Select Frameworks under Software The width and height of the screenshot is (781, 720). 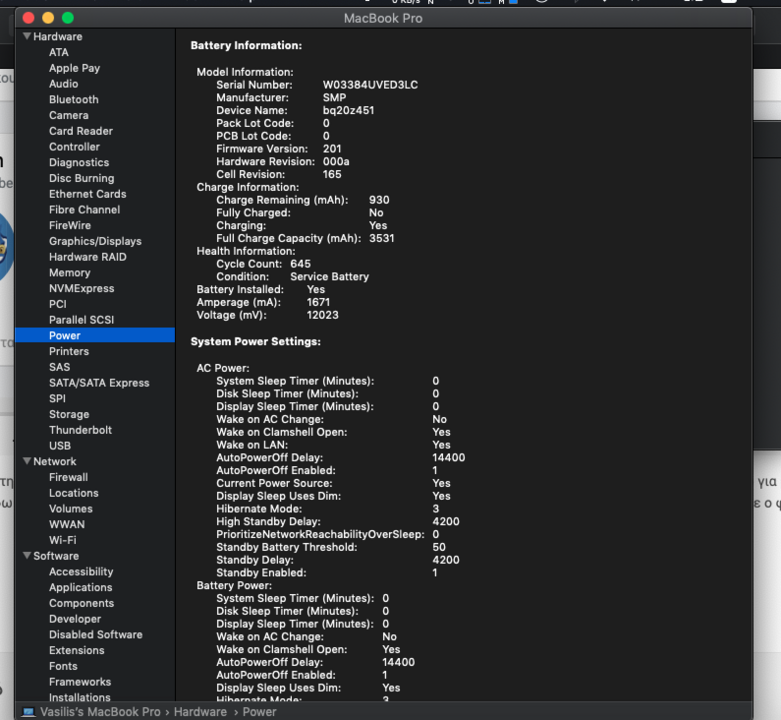80,682
